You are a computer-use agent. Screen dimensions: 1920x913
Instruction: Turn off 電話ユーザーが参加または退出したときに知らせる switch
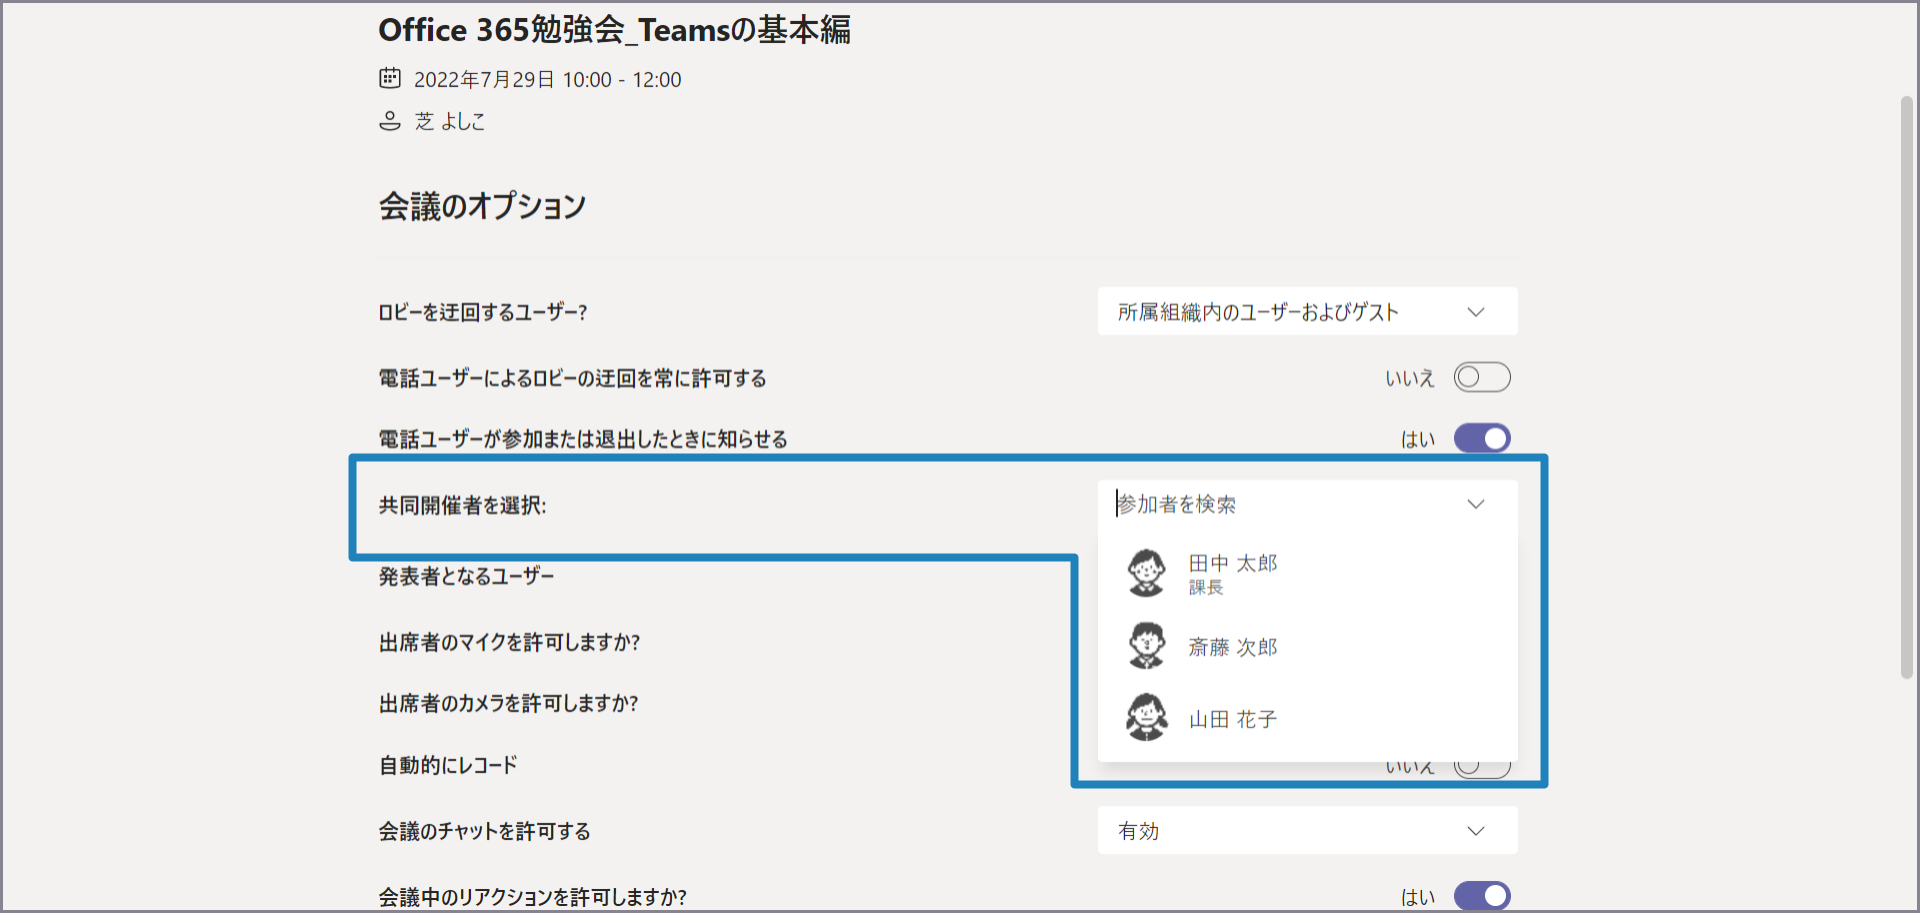(1482, 438)
